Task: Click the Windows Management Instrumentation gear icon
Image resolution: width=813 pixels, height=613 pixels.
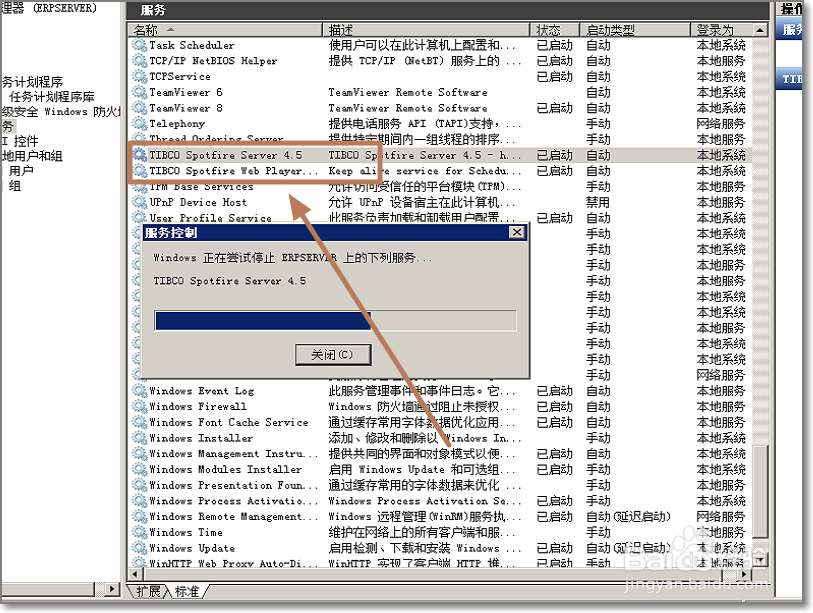Action: (x=139, y=453)
